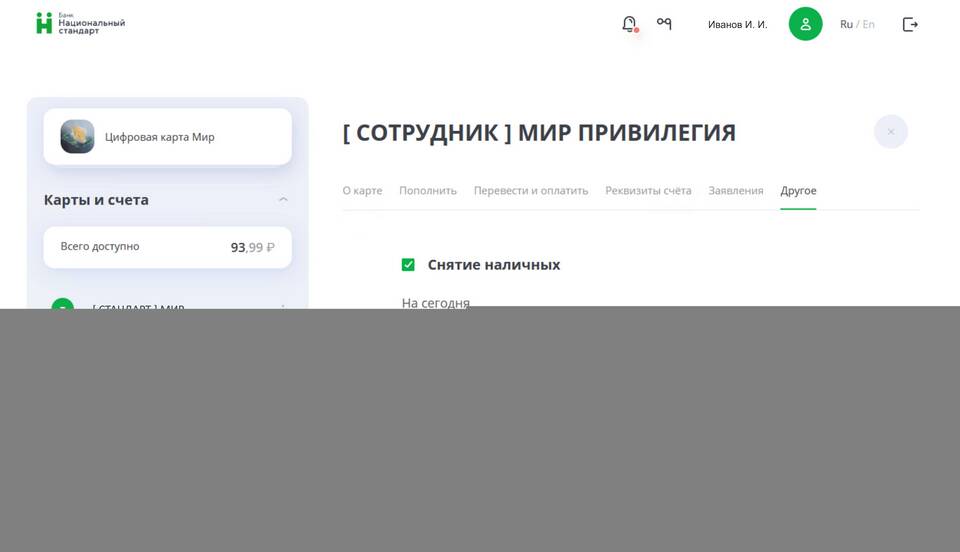This screenshot has height=552, width=960.
Task: Switch language to En
Action: coord(868,24)
